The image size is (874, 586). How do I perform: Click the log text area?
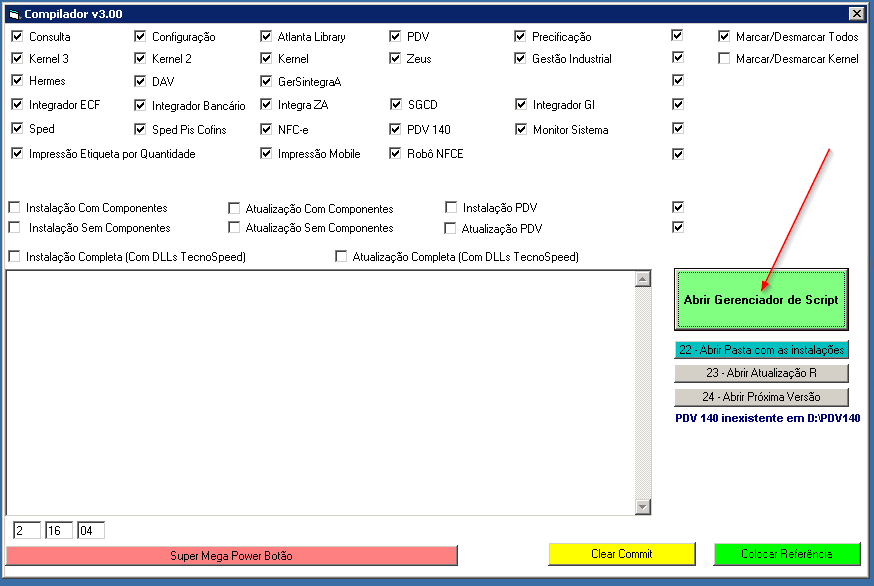pos(321,393)
